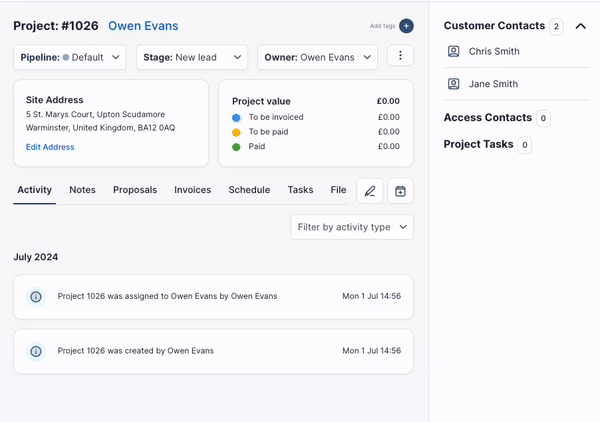
Task: Open the Owner Owen Evans dropdown
Action: pos(317,58)
